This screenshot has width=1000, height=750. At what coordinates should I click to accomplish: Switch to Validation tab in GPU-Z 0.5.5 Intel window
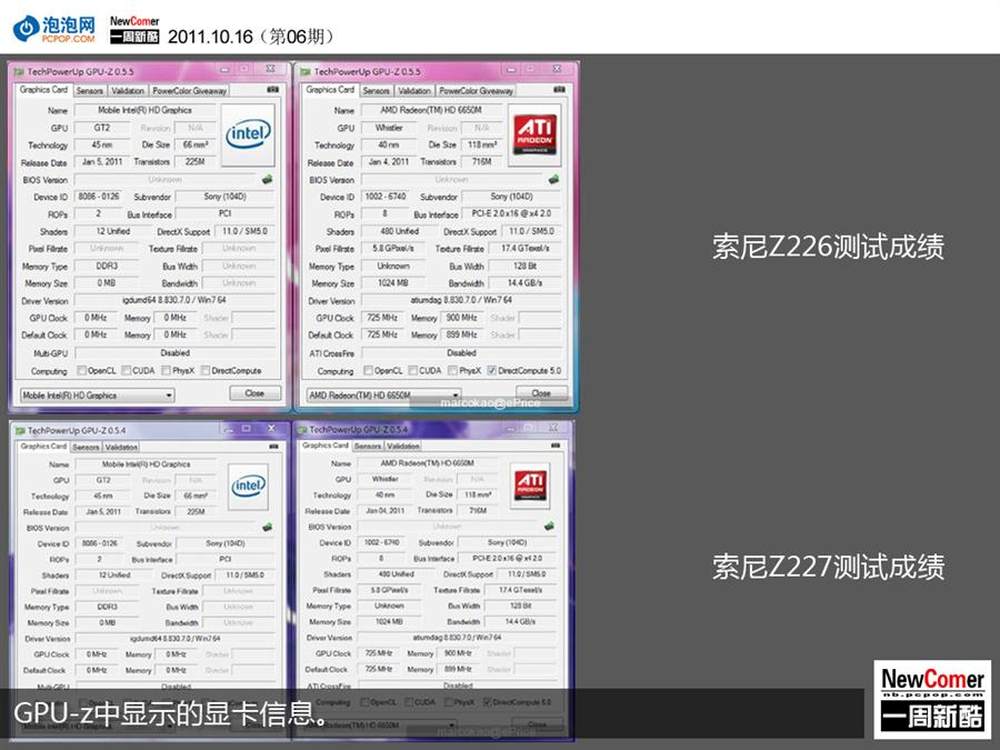pyautogui.click(x=128, y=91)
